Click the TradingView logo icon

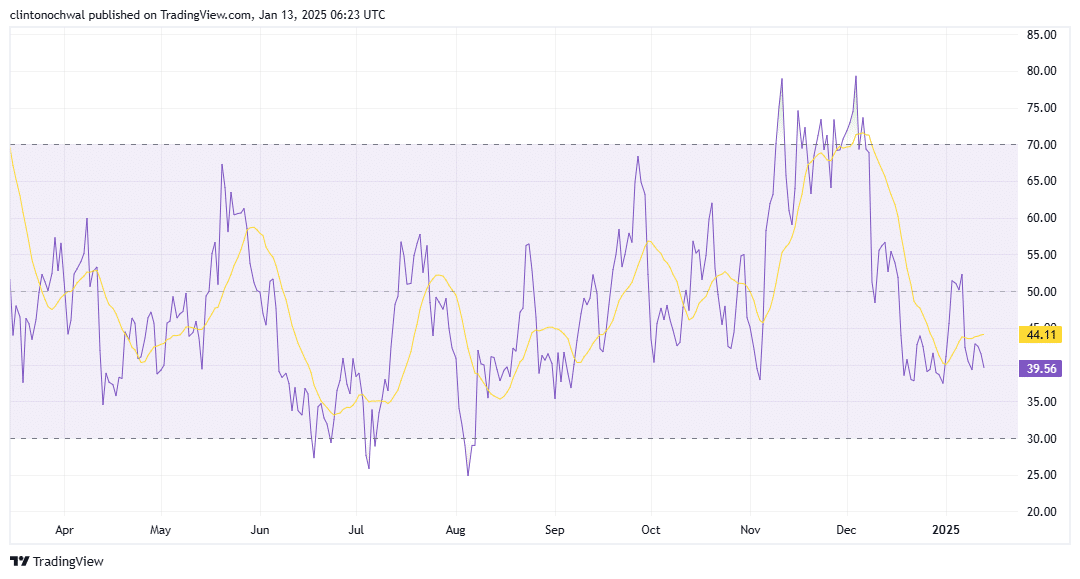pos(19,561)
